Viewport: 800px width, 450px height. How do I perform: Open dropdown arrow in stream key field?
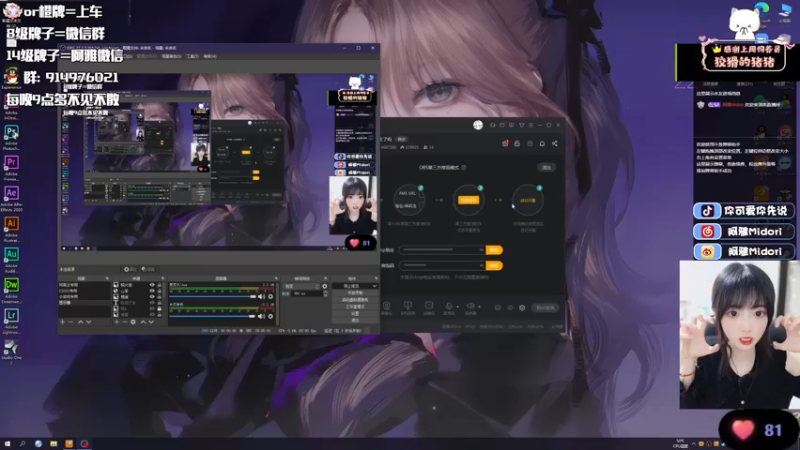pos(481,265)
